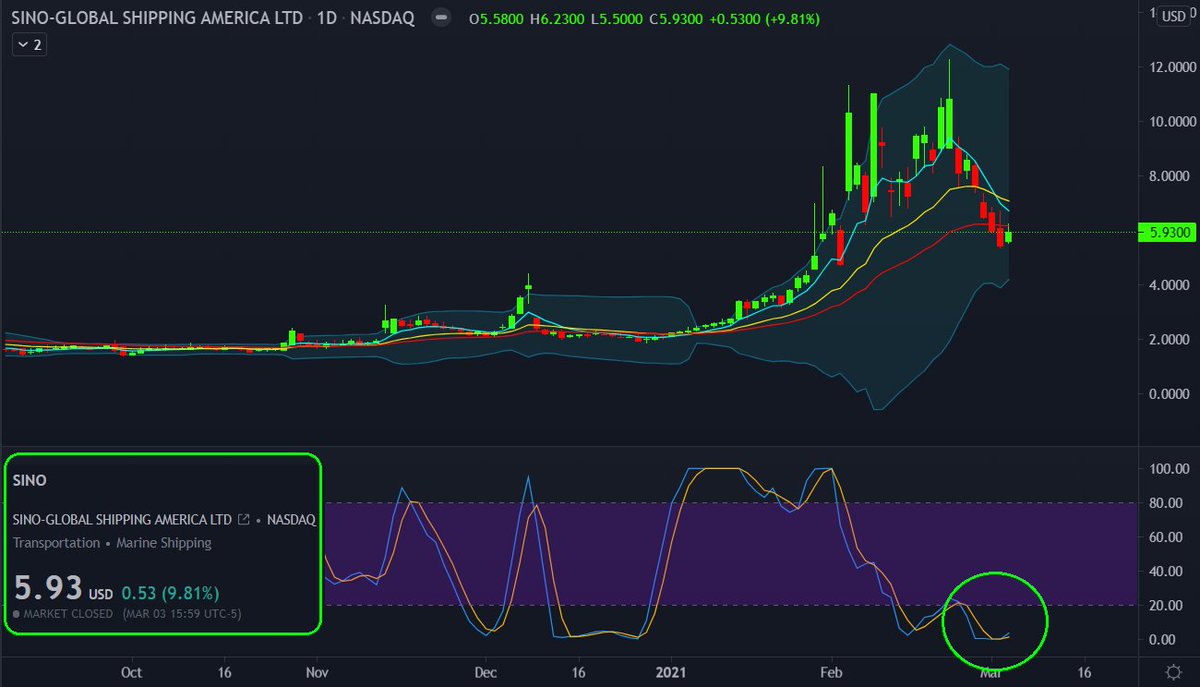Click the external link icon beside company name
The image size is (1200, 687).
[x=243, y=520]
